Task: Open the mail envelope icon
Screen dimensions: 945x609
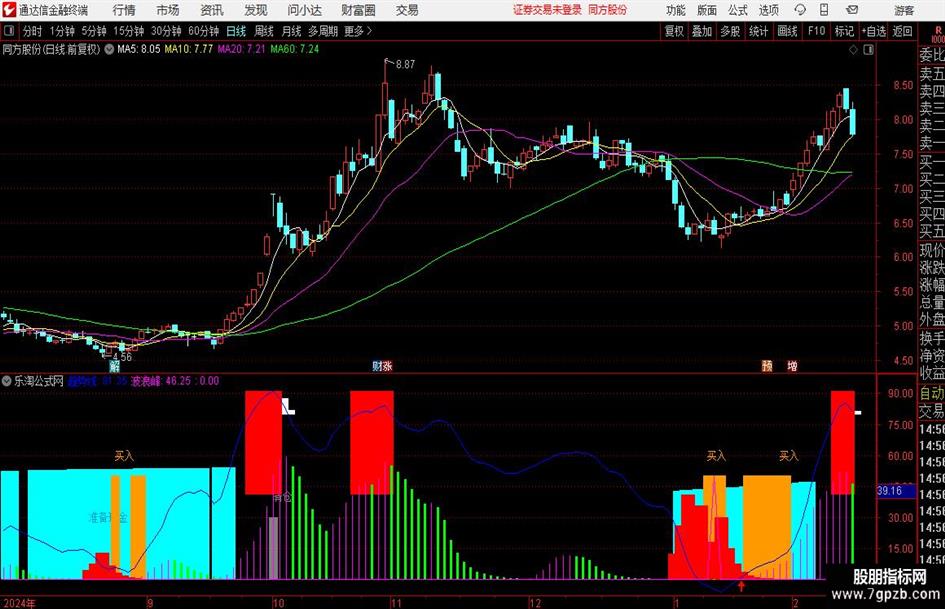Action: click(x=852, y=10)
